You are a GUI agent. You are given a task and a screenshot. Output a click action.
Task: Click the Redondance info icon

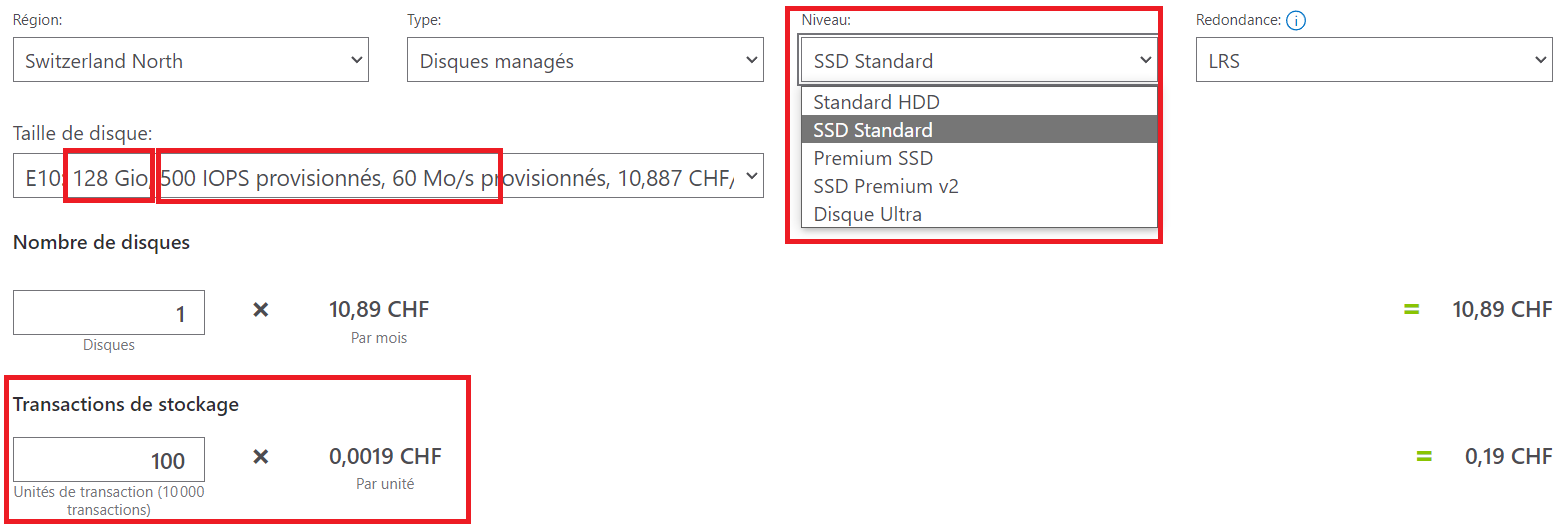point(1297,20)
